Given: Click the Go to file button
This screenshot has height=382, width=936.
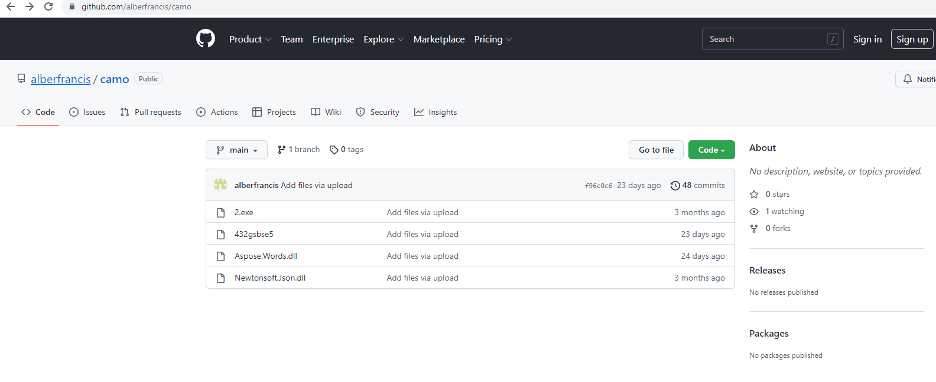Looking at the screenshot, I should 656,150.
